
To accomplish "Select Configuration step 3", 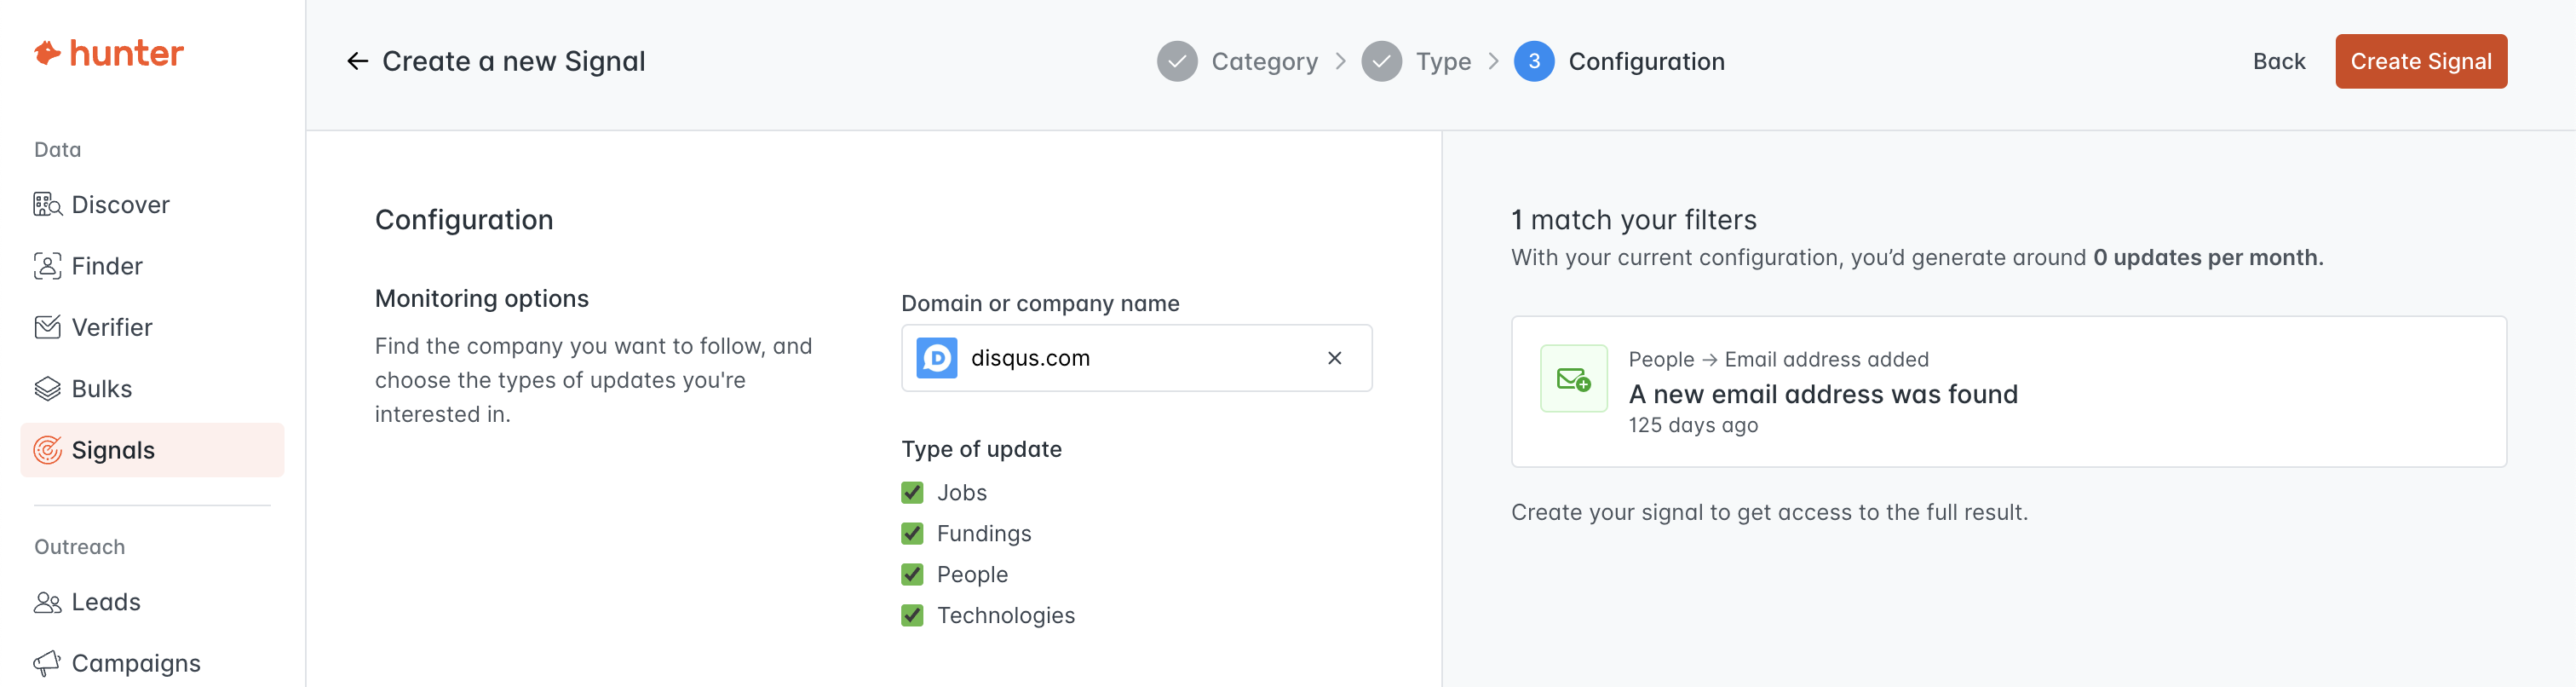I will click(x=1619, y=62).
